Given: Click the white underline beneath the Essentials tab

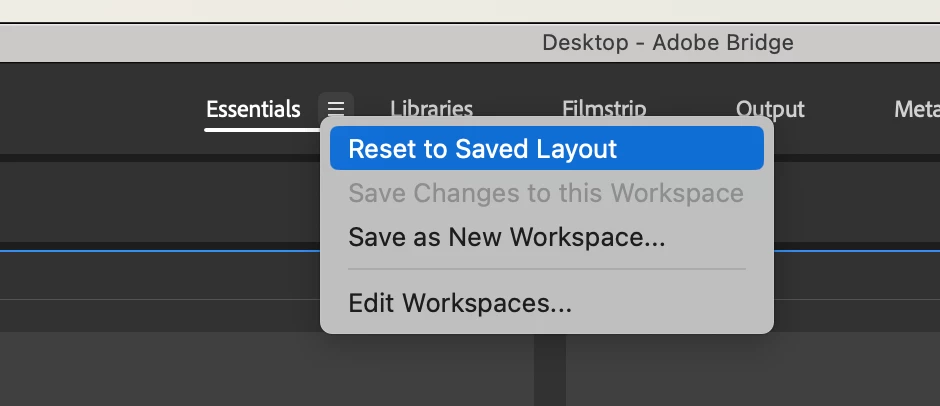Looking at the screenshot, I should point(263,129).
